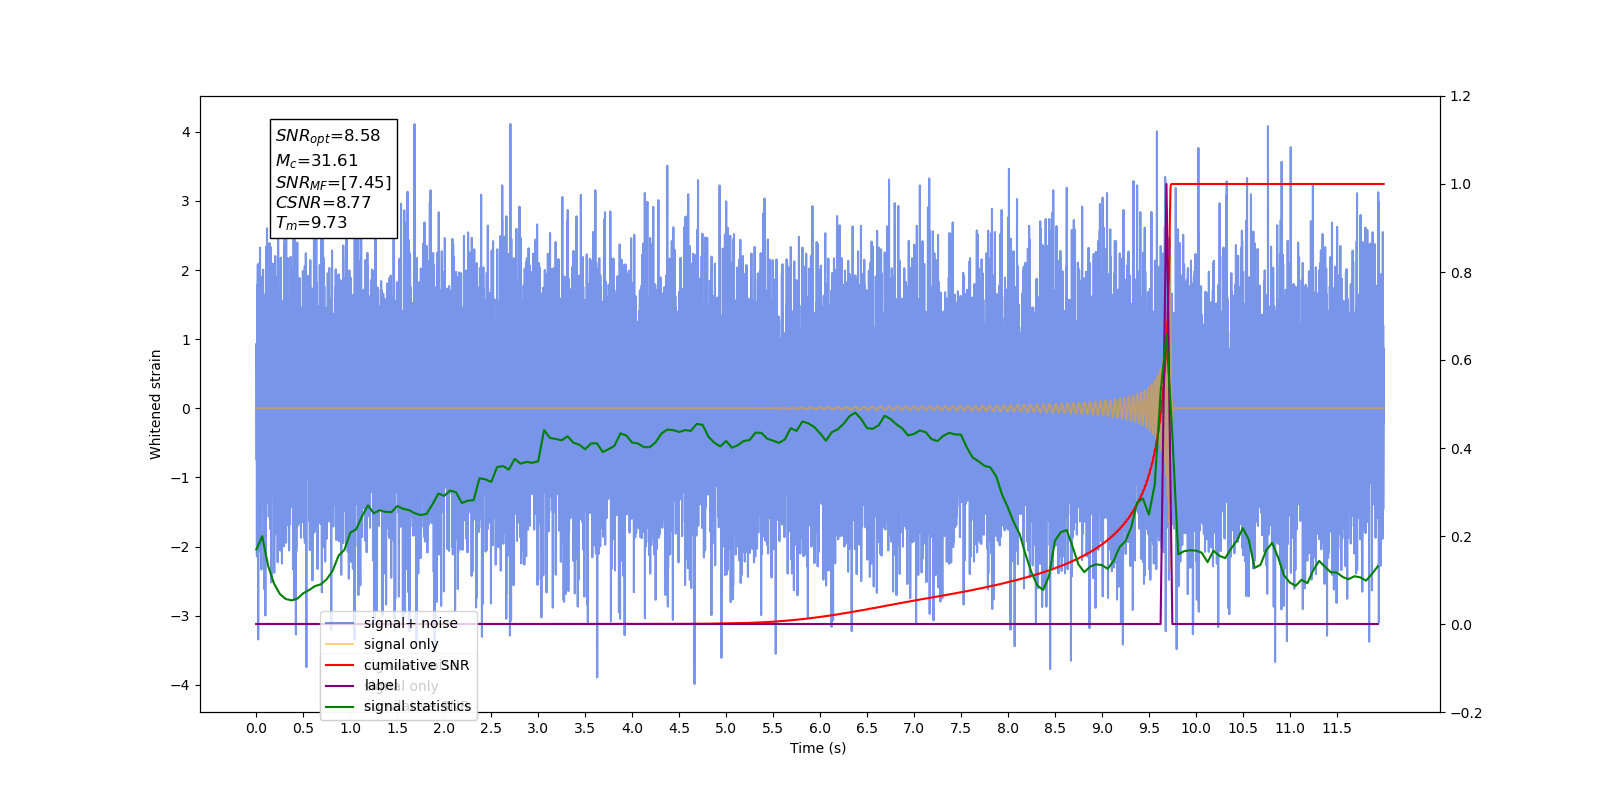Click the 'Time (s)' x-axis label
1600x800 pixels.
pyautogui.click(x=818, y=748)
